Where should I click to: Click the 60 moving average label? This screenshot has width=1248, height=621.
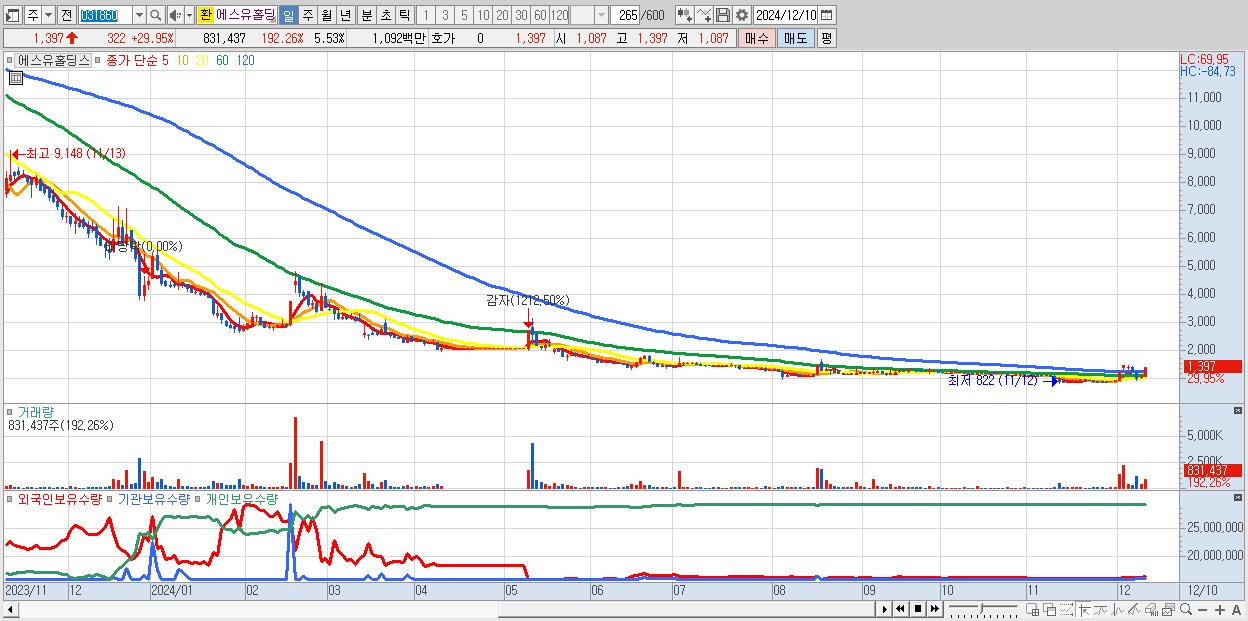(222, 60)
